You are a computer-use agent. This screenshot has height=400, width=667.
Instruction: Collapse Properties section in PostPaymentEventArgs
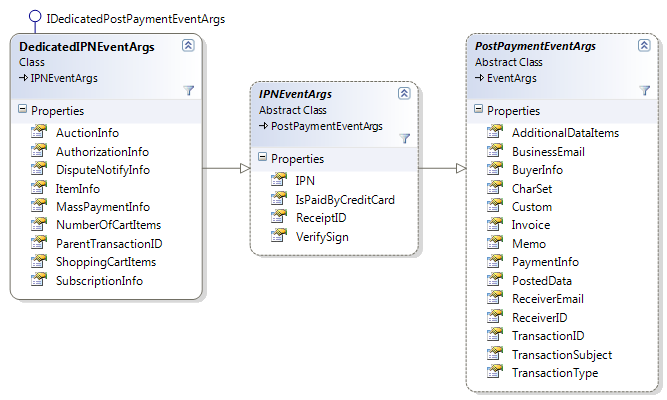tap(479, 109)
